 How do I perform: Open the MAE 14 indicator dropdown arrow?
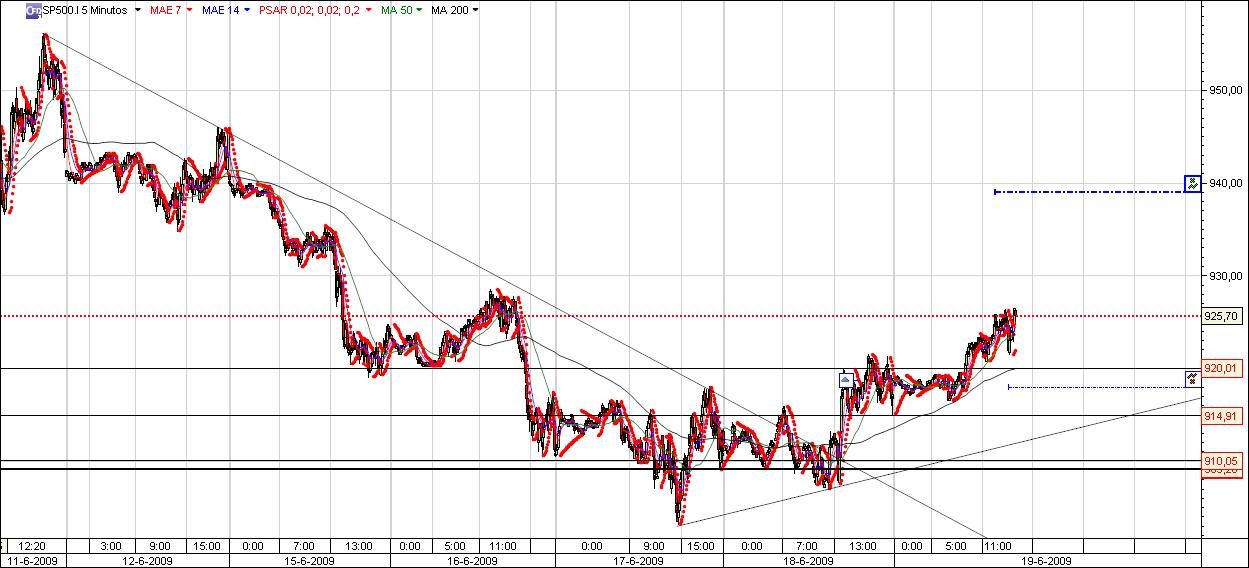coord(247,10)
